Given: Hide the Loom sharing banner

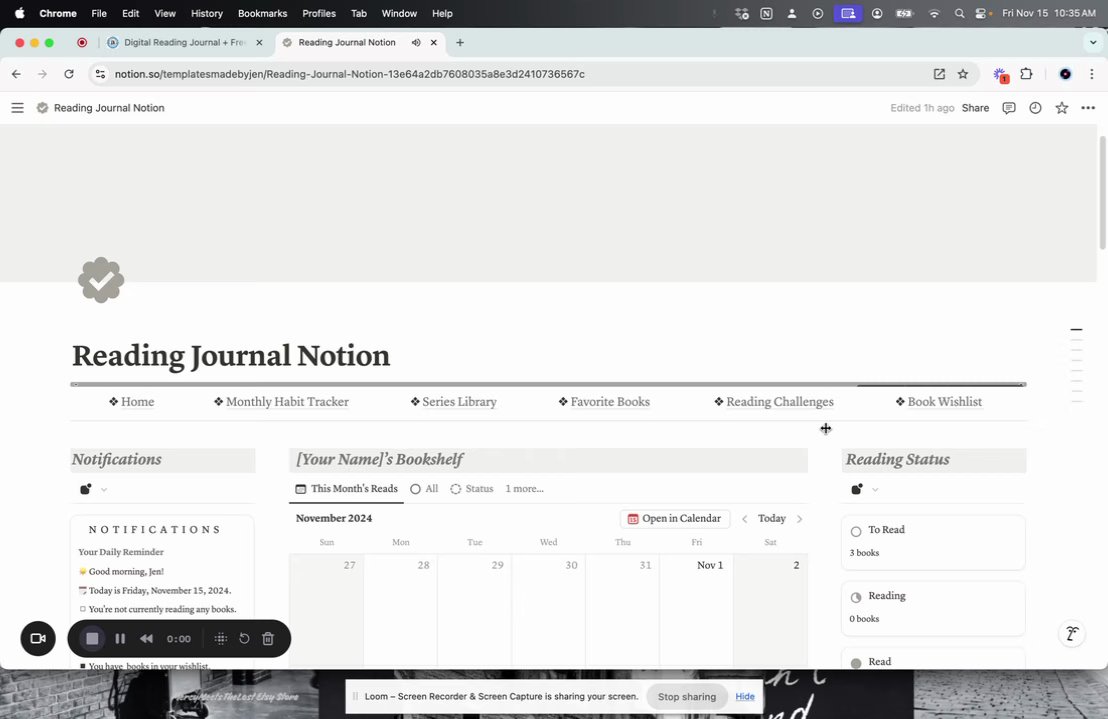Looking at the screenshot, I should 745,696.
